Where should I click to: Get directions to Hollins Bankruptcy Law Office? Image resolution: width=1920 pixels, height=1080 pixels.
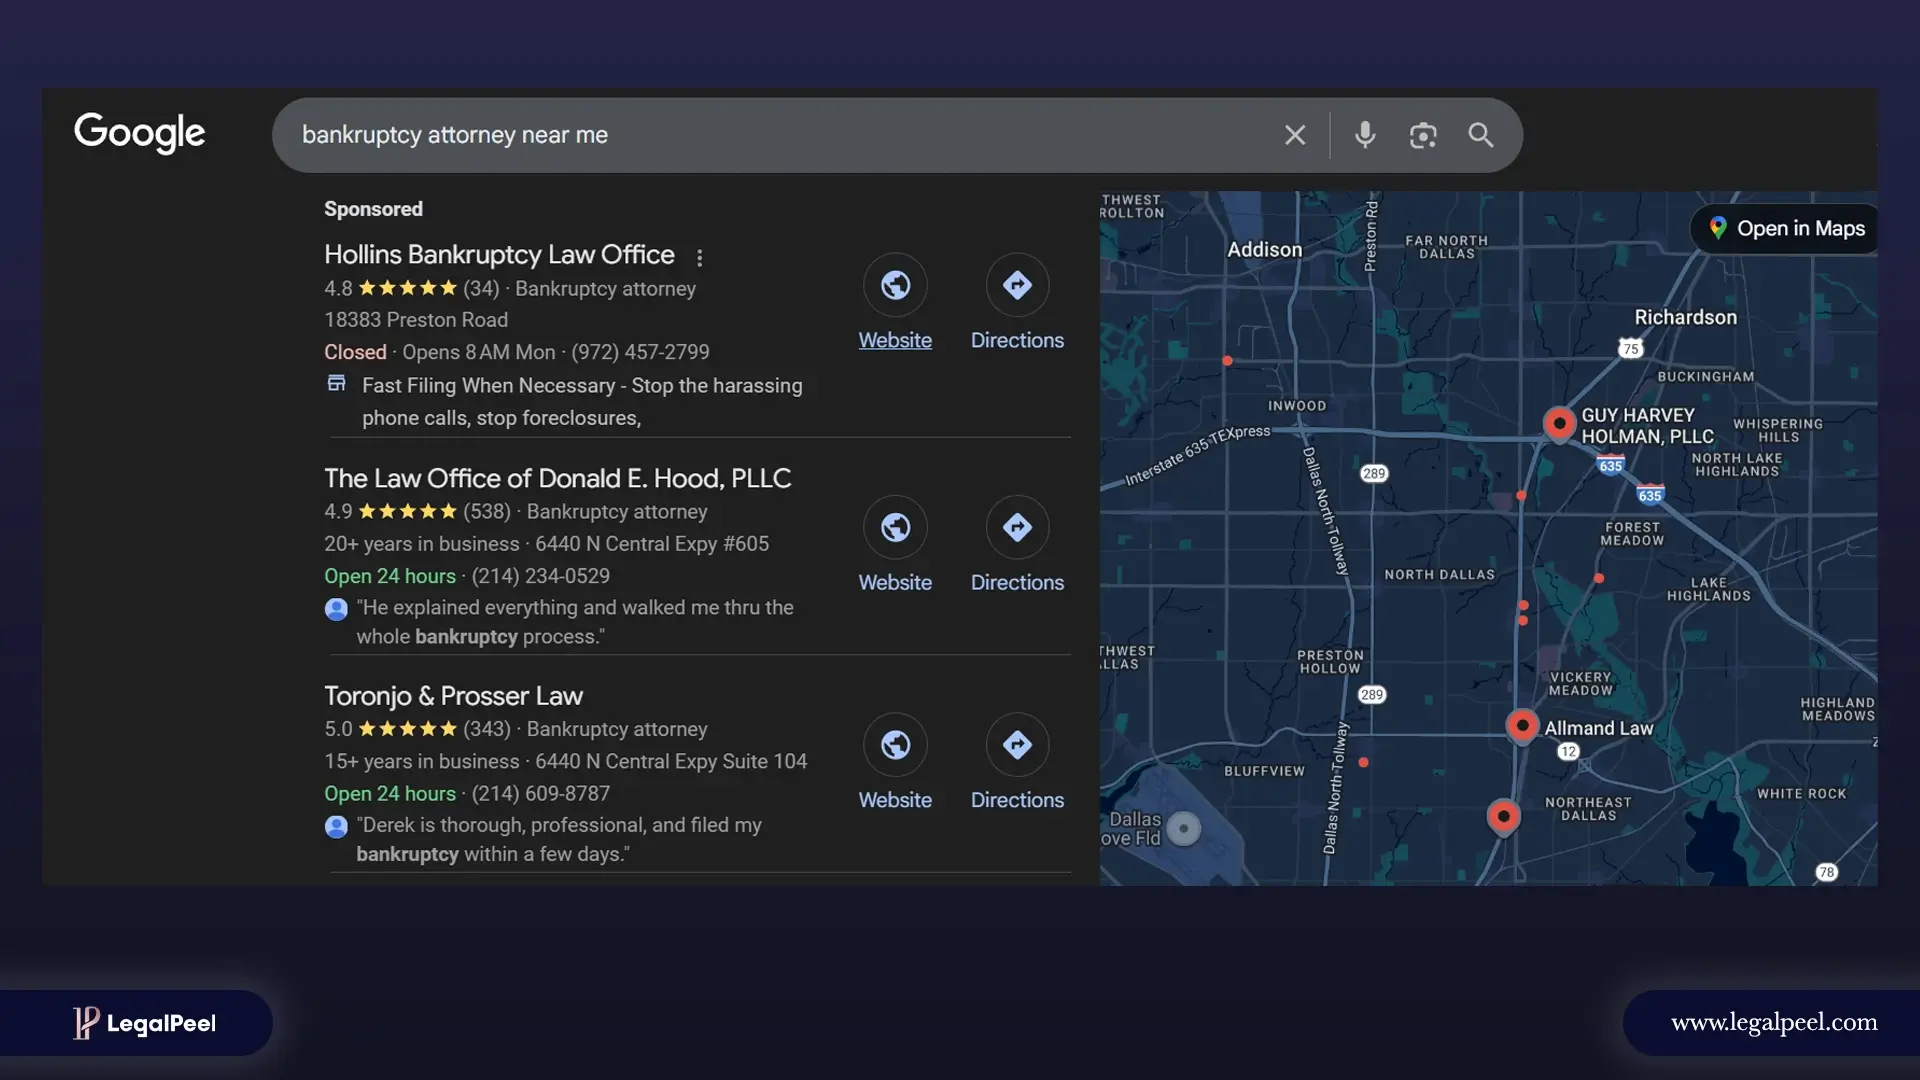[1017, 285]
